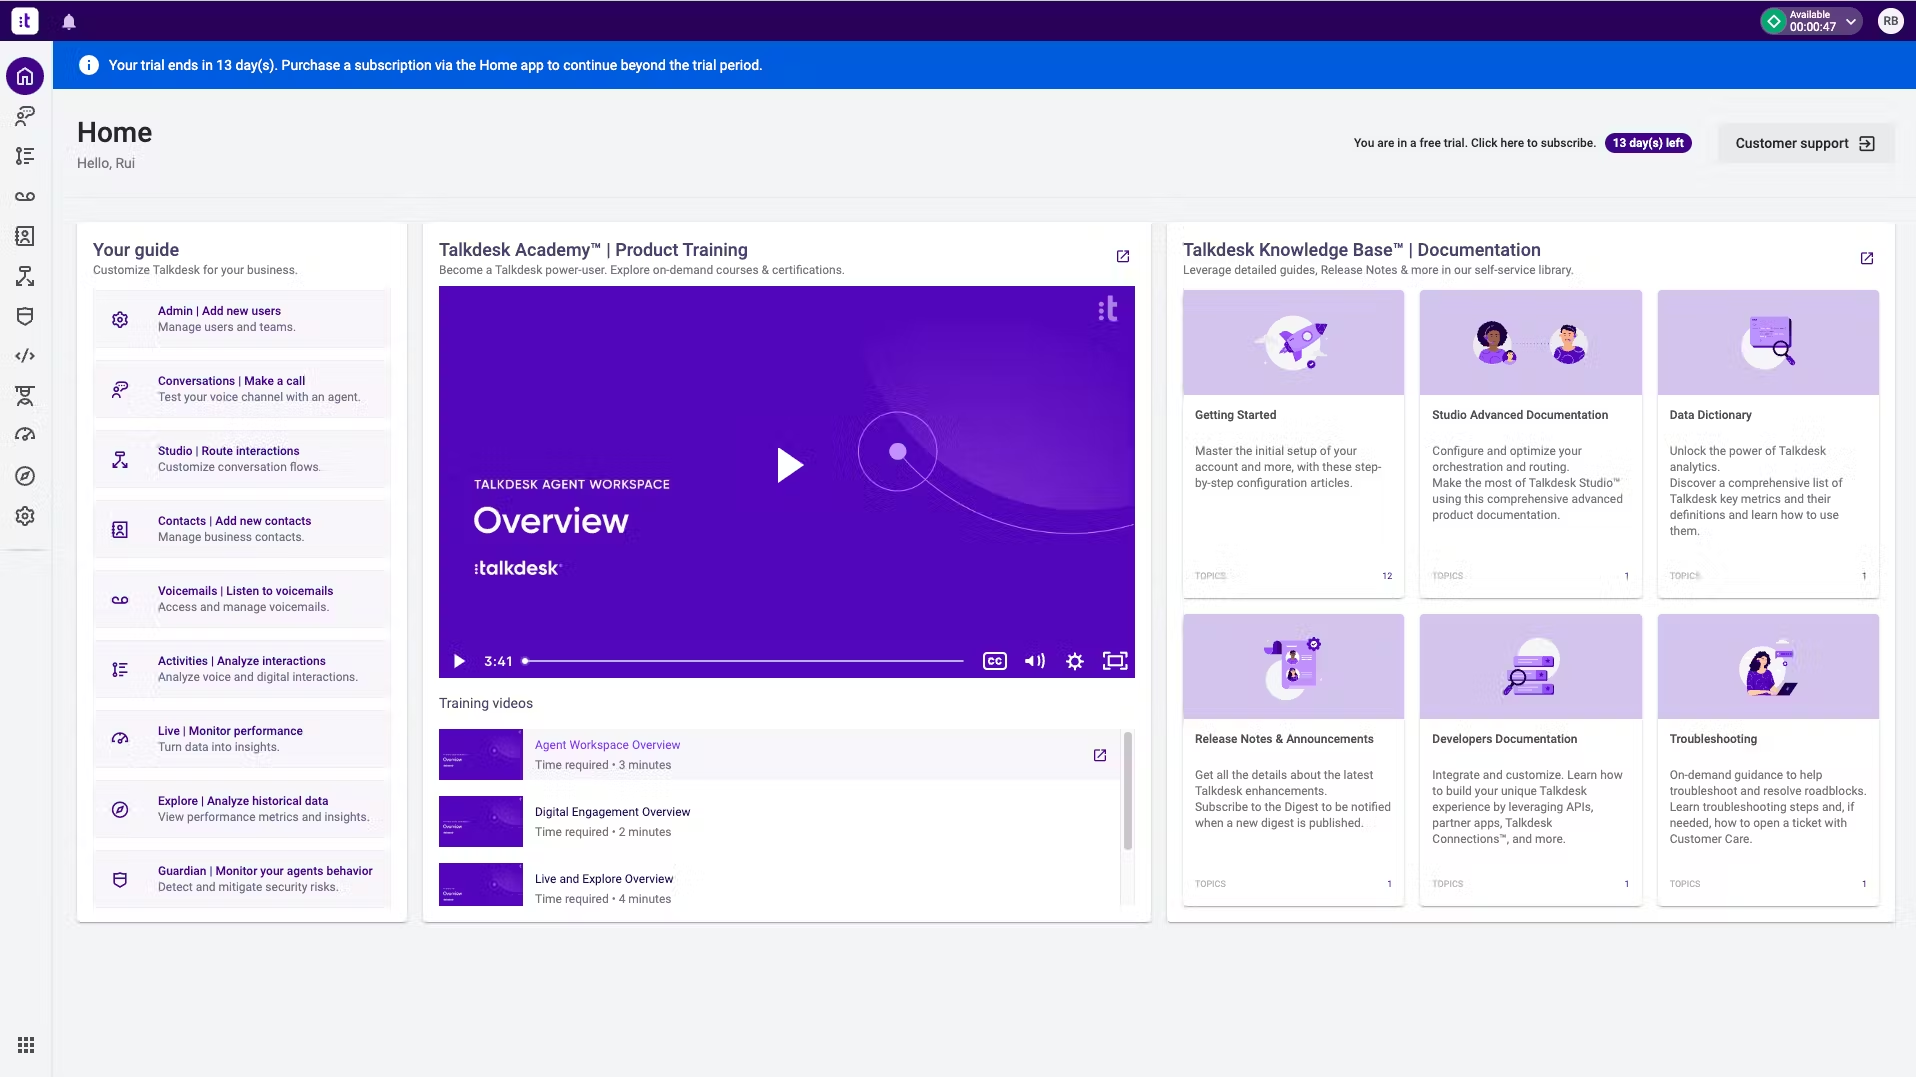Open the Studio app in sidebar
This screenshot has width=1916, height=1077.
pyautogui.click(x=25, y=276)
